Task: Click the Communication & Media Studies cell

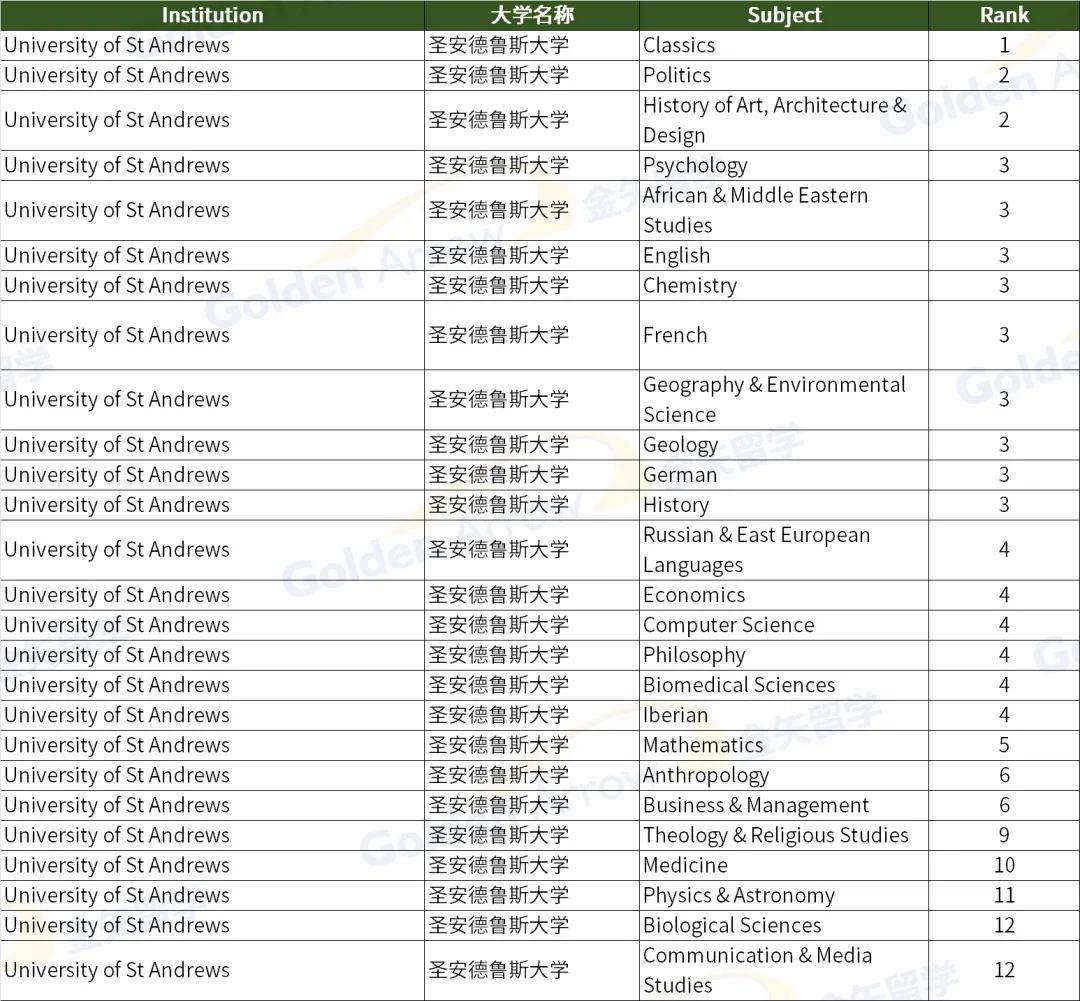Action: 766,970
